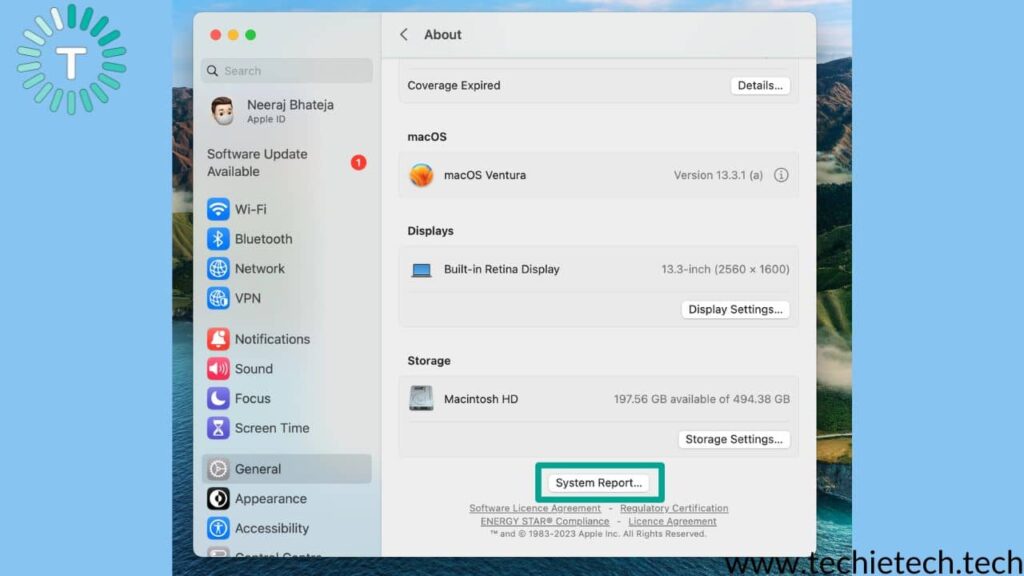
Task: Select Bluetooth in the sidebar
Action: [x=263, y=239]
